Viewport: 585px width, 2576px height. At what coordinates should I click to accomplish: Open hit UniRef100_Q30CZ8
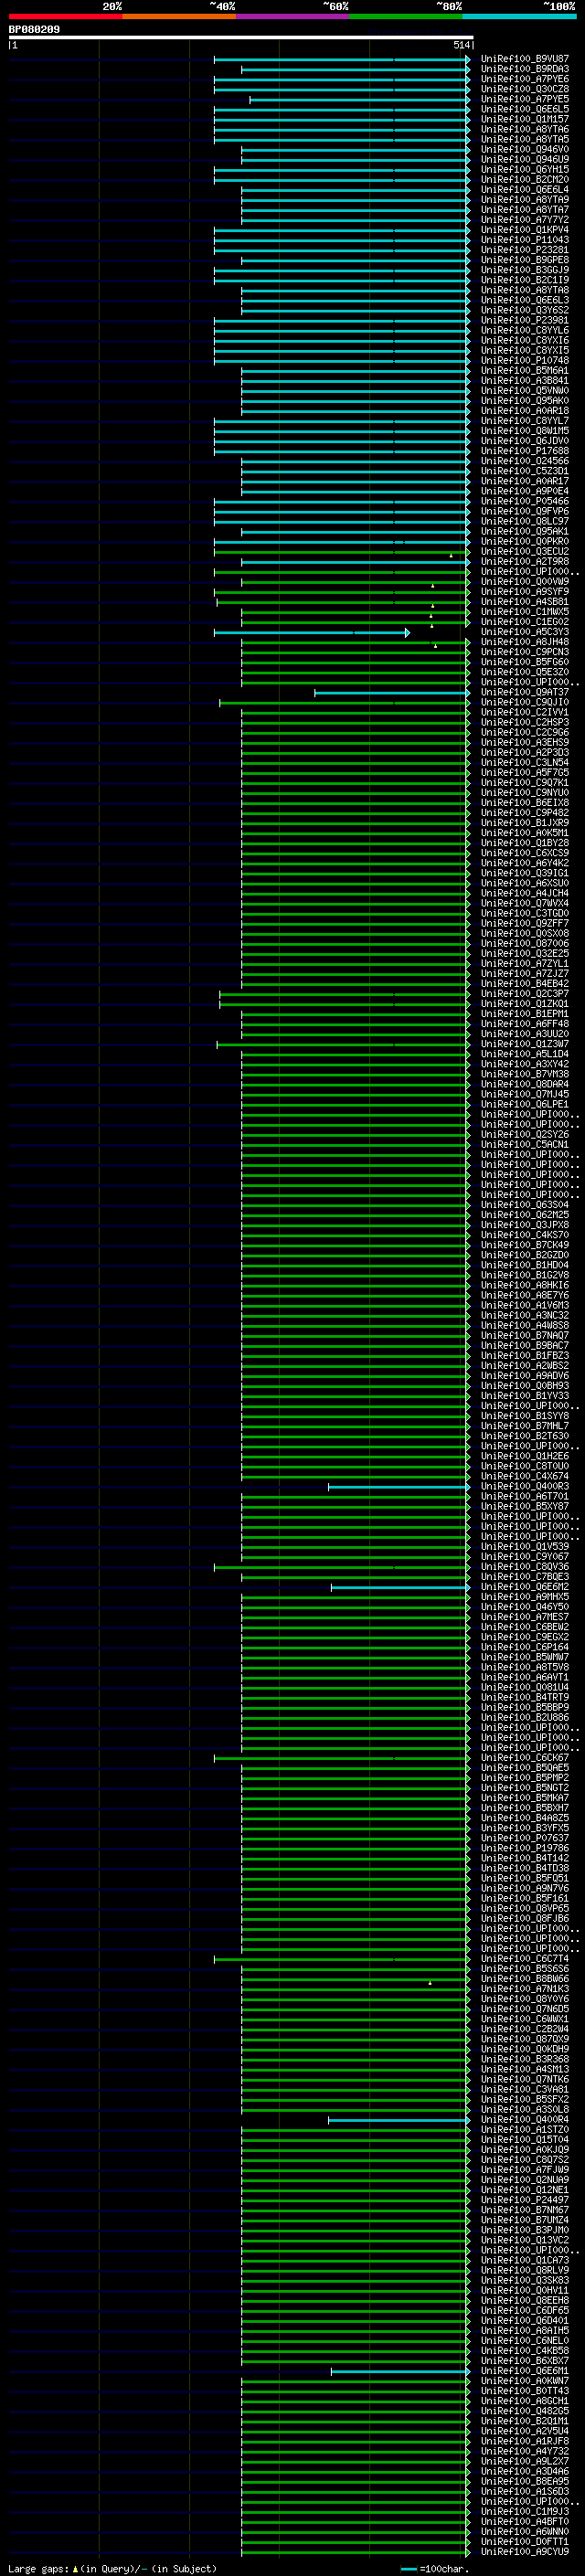[525, 89]
